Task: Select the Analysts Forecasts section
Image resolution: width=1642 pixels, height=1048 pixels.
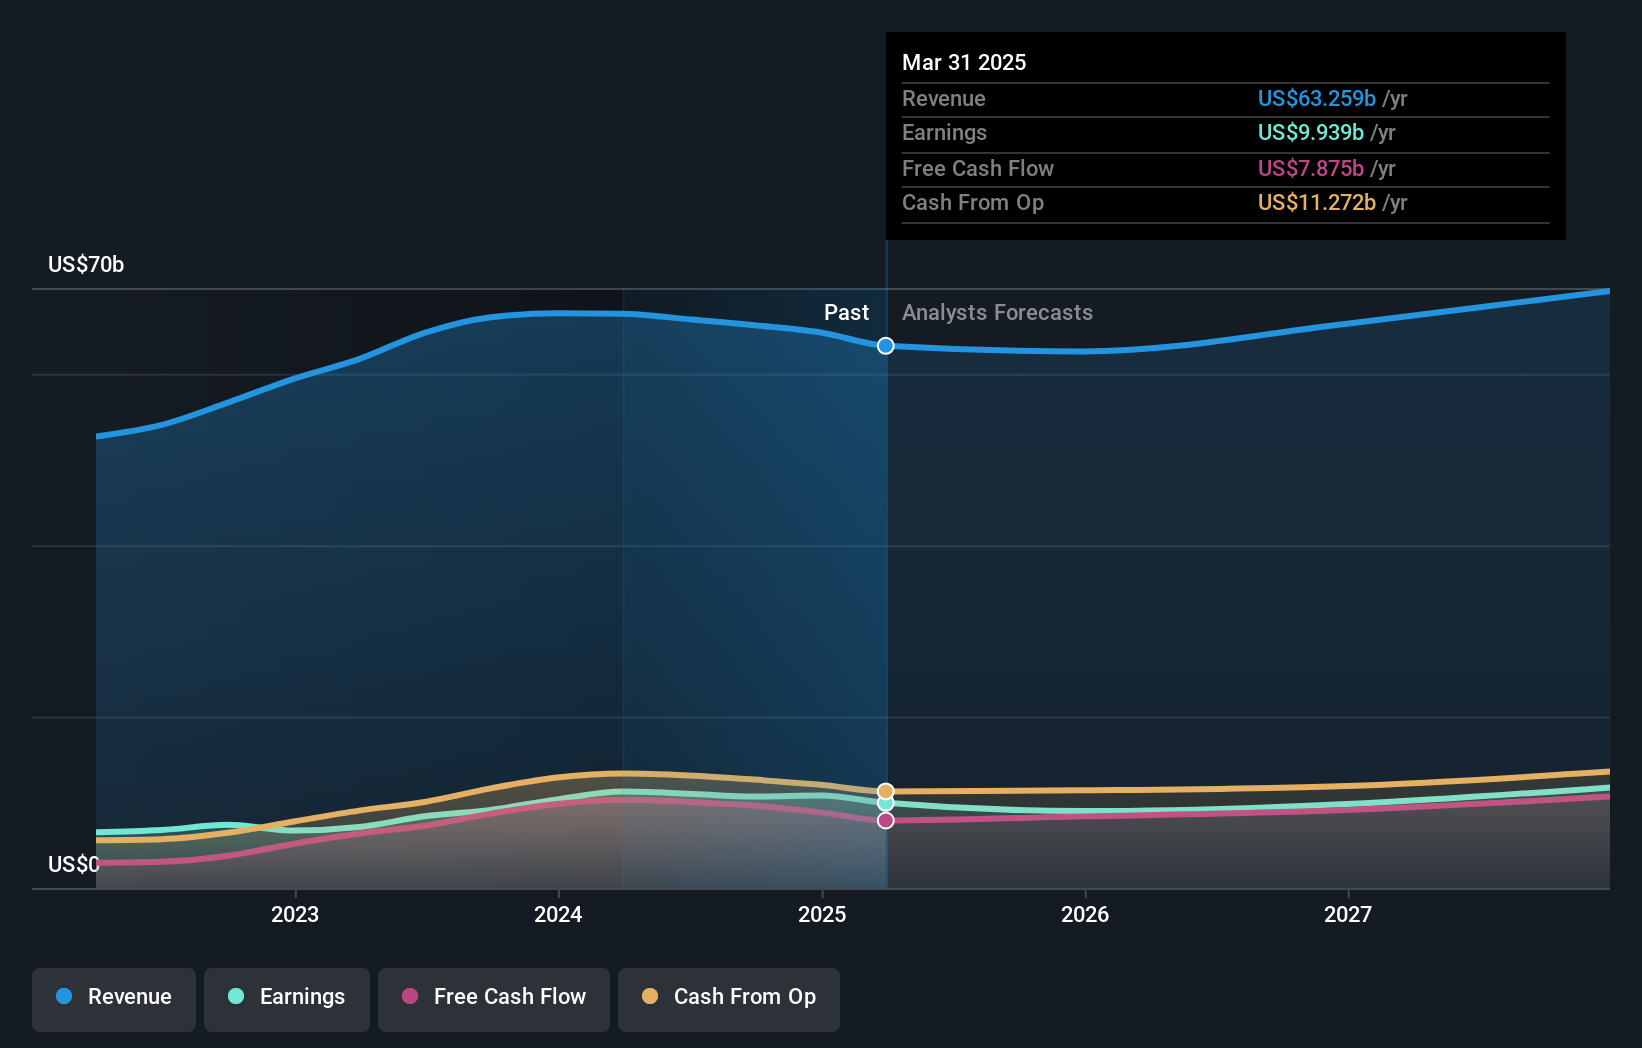Action: (997, 312)
